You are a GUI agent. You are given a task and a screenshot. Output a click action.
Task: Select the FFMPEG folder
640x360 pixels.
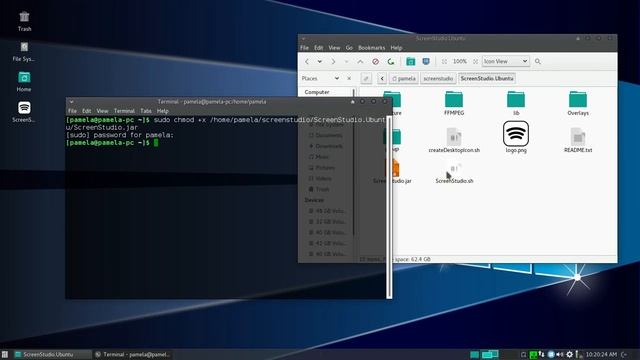(454, 103)
